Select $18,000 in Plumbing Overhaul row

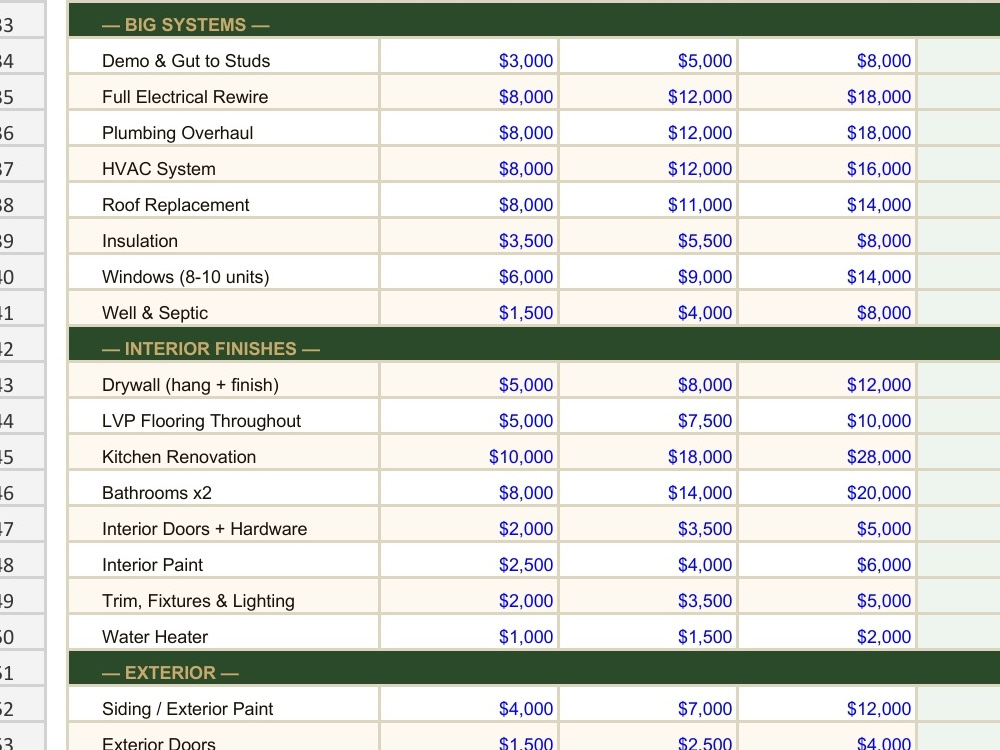(x=828, y=128)
